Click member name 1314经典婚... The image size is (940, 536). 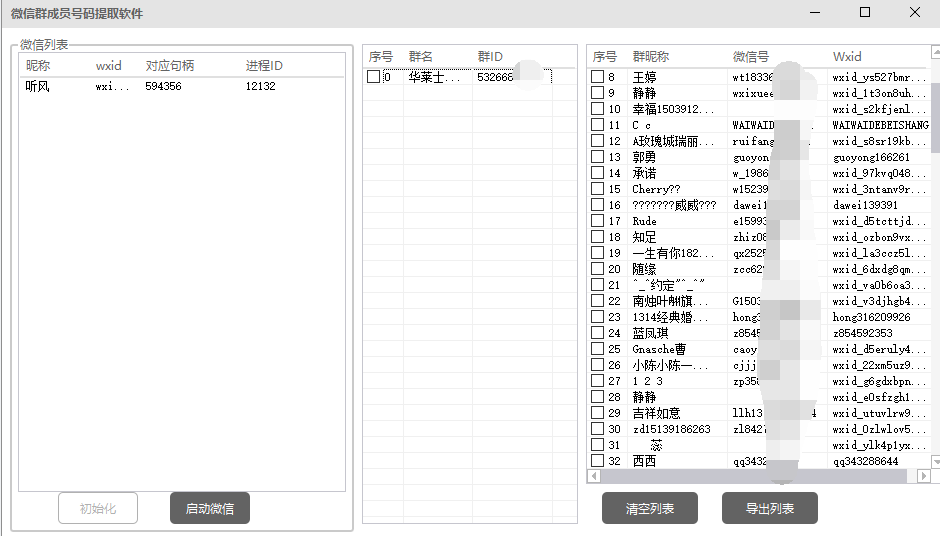670,317
